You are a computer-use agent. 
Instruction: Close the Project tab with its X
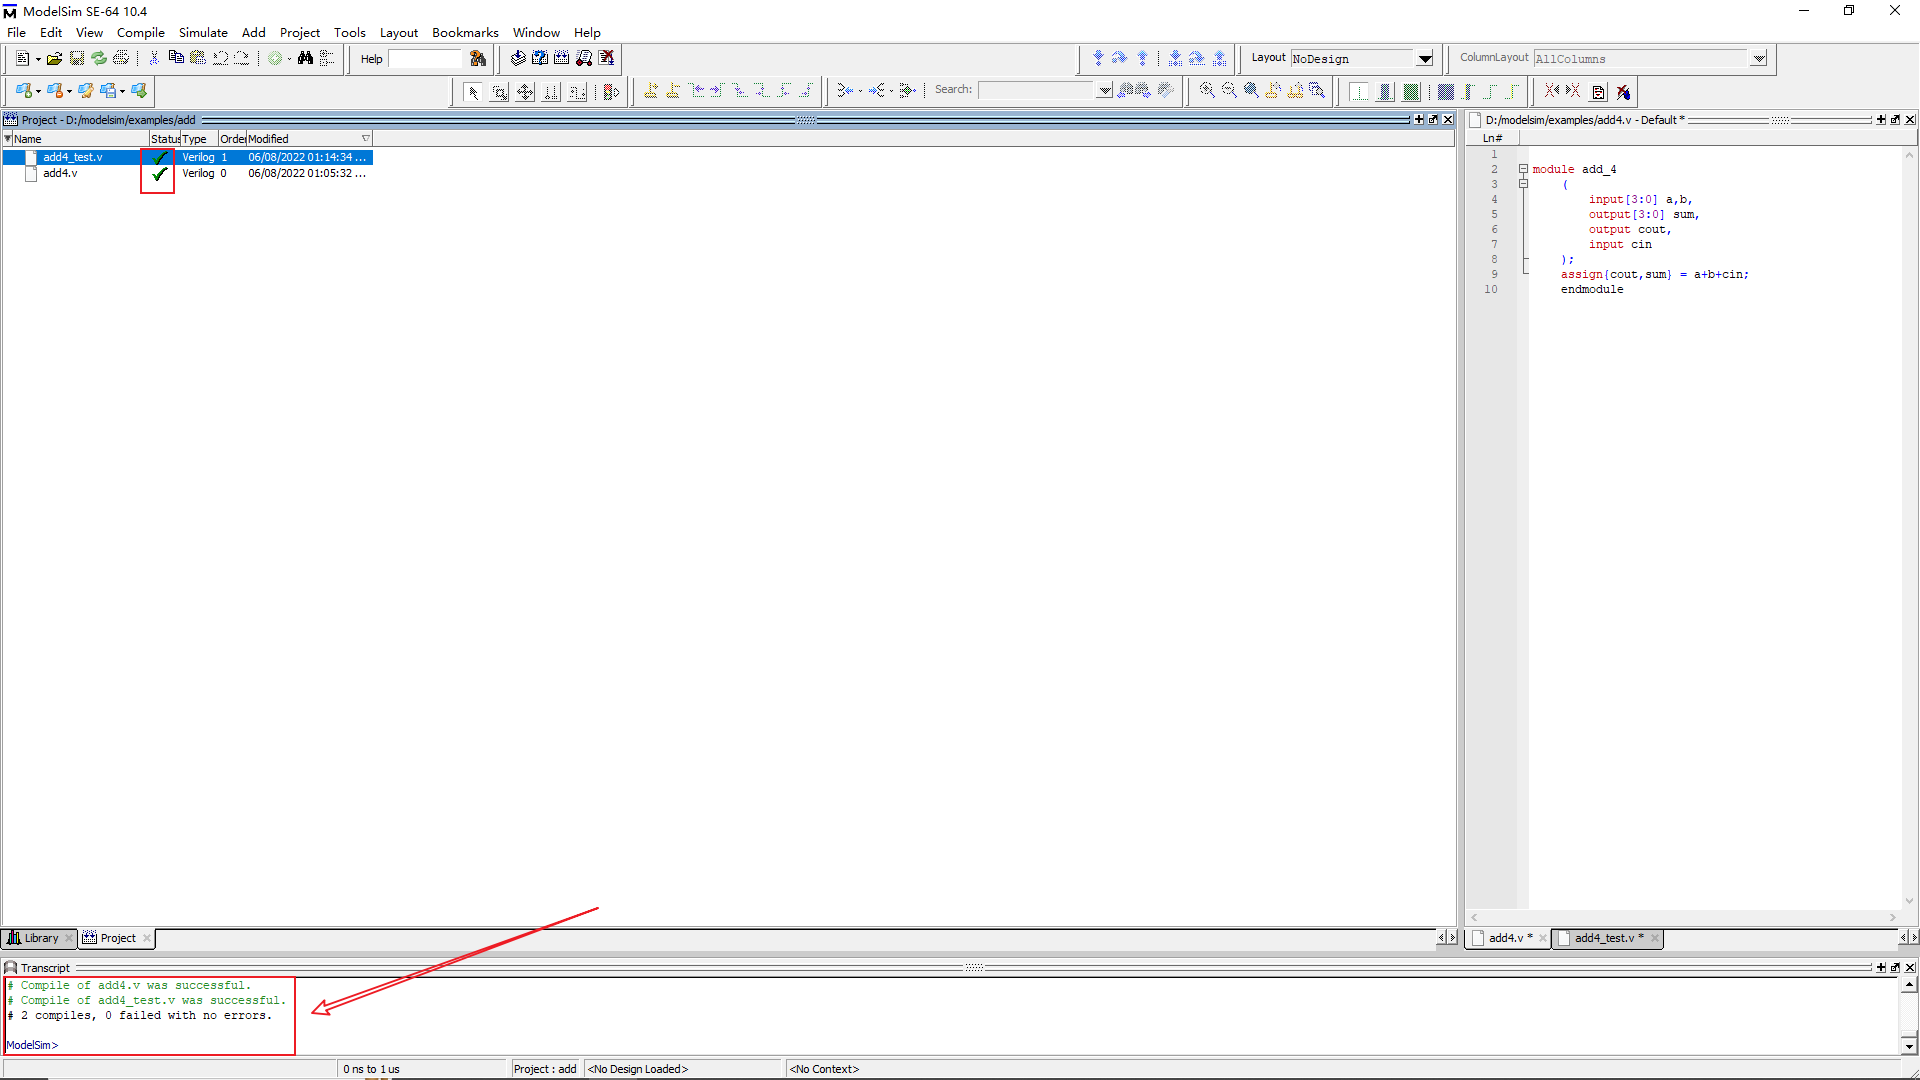[147, 938]
